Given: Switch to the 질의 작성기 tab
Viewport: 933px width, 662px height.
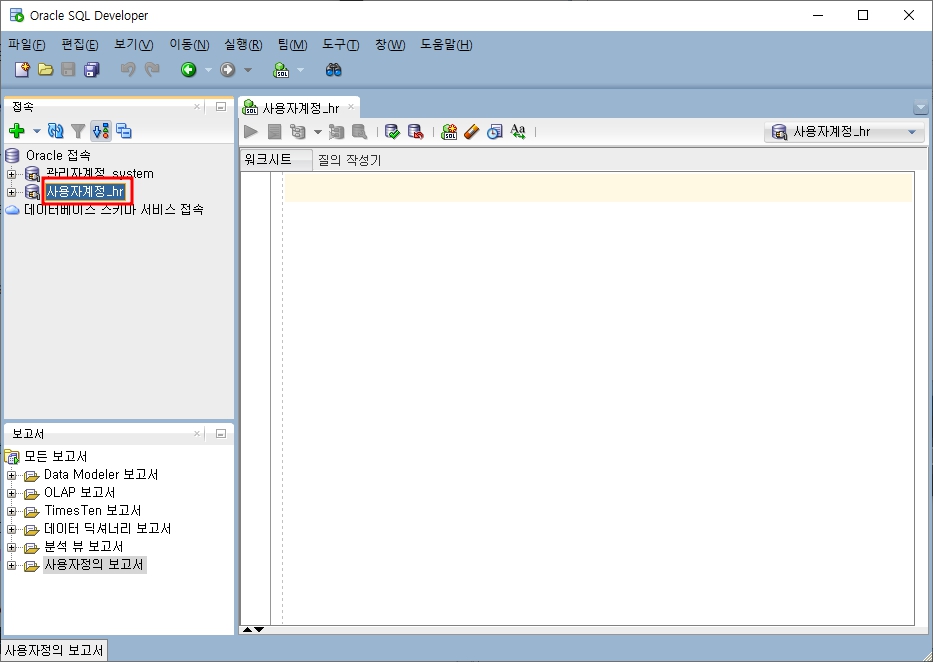Looking at the screenshot, I should pos(349,160).
